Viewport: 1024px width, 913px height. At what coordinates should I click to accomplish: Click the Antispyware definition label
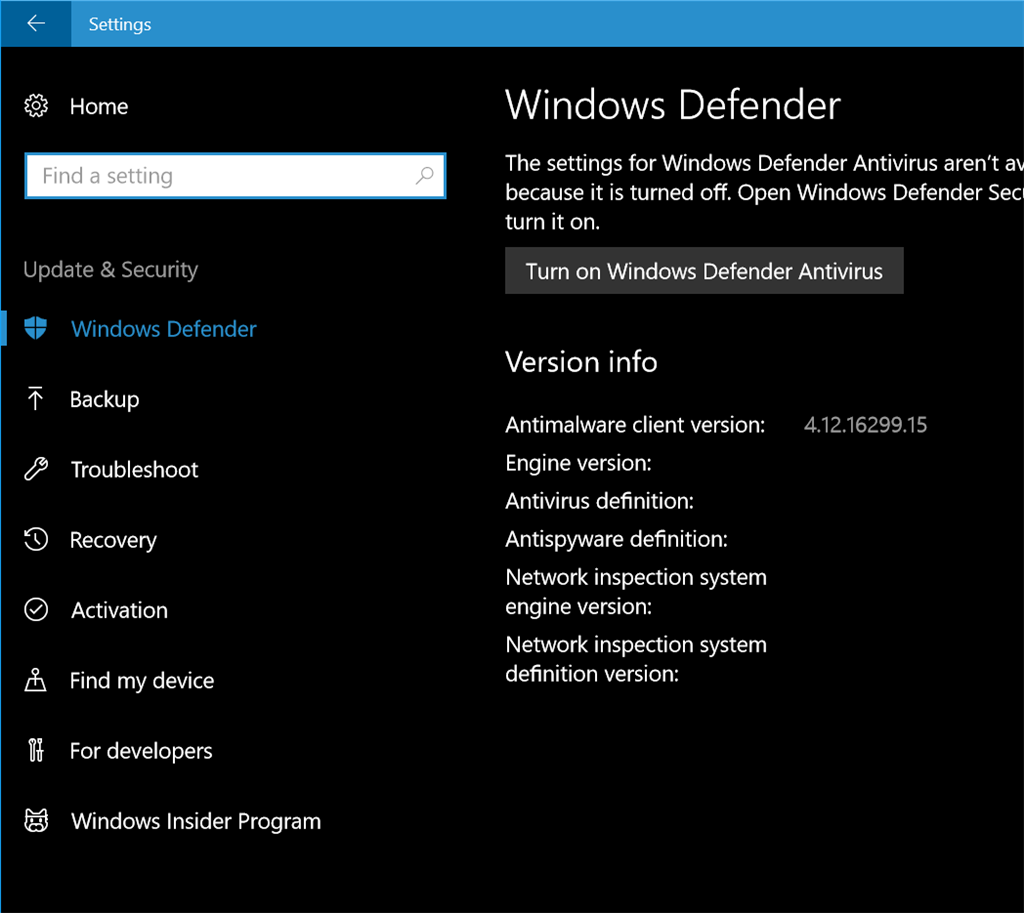(x=616, y=539)
